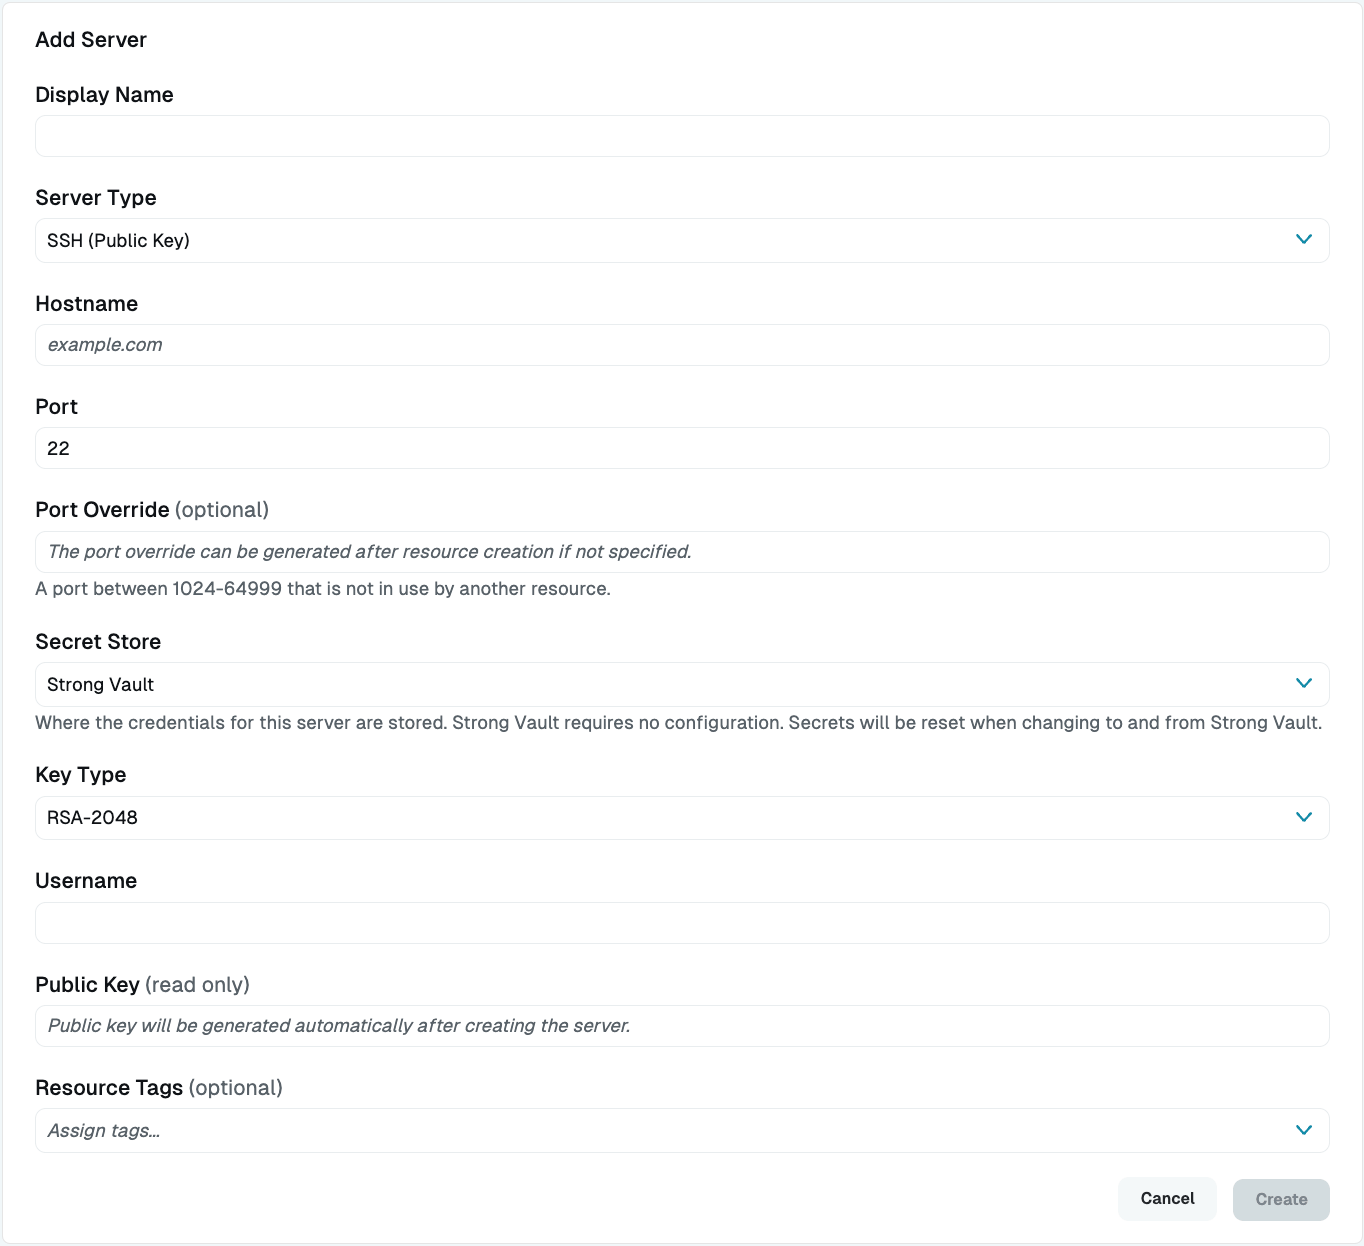The height and width of the screenshot is (1246, 1364).
Task: Click the Port Override (optional) label
Action: pos(152,510)
